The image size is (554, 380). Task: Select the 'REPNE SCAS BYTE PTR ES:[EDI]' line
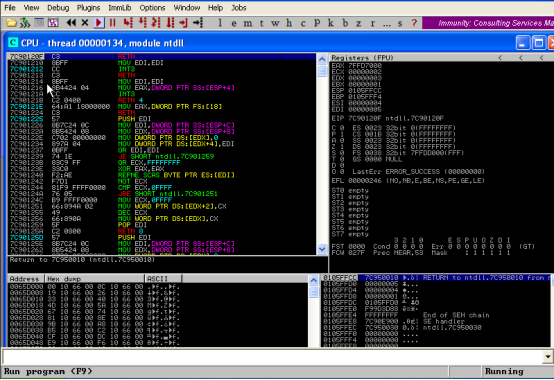point(176,175)
